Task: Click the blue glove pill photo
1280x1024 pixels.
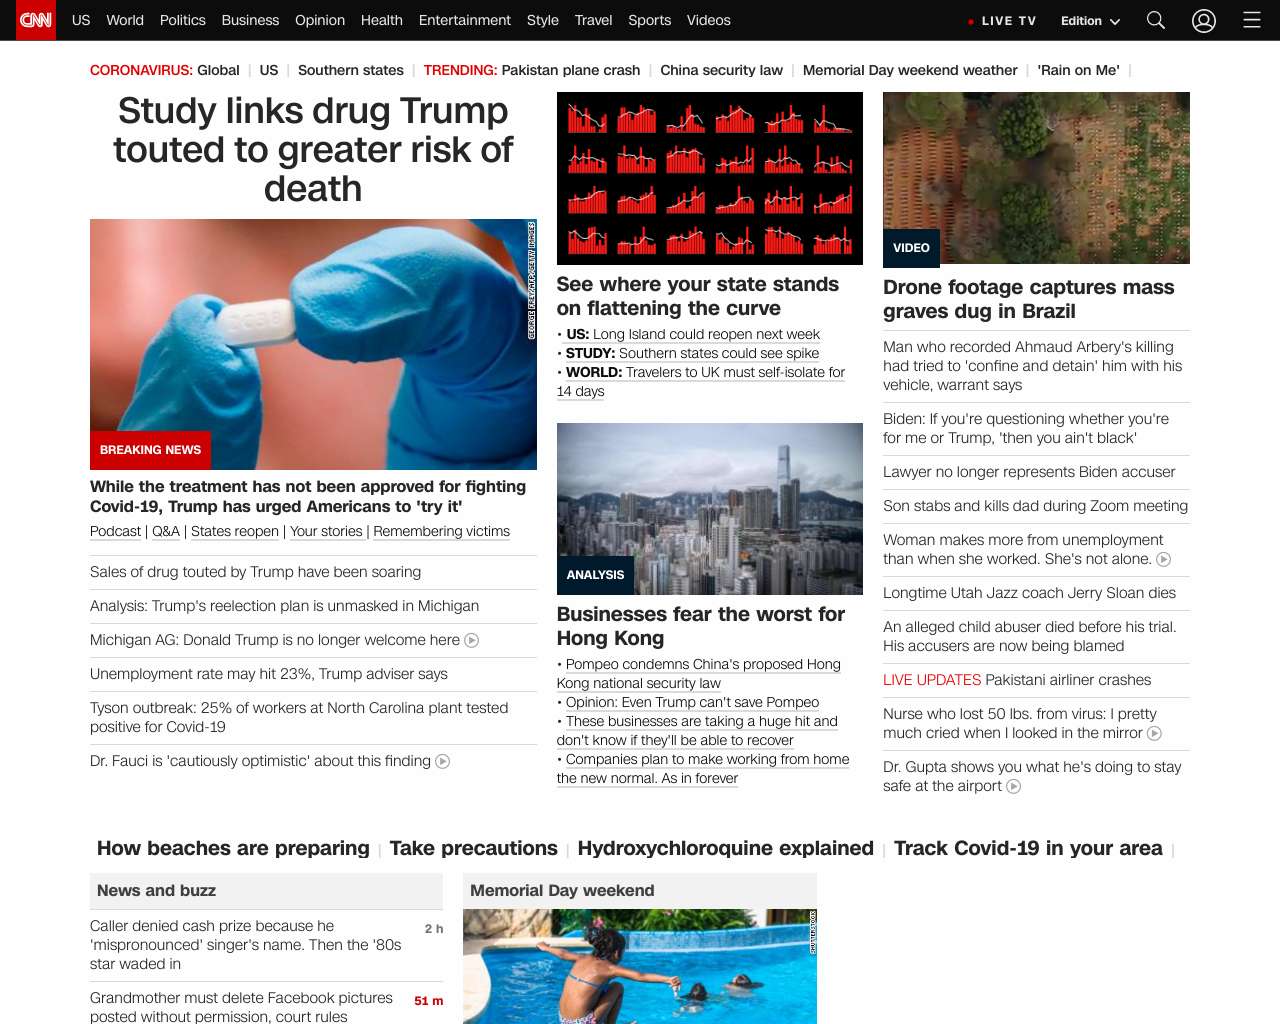Action: (x=313, y=344)
